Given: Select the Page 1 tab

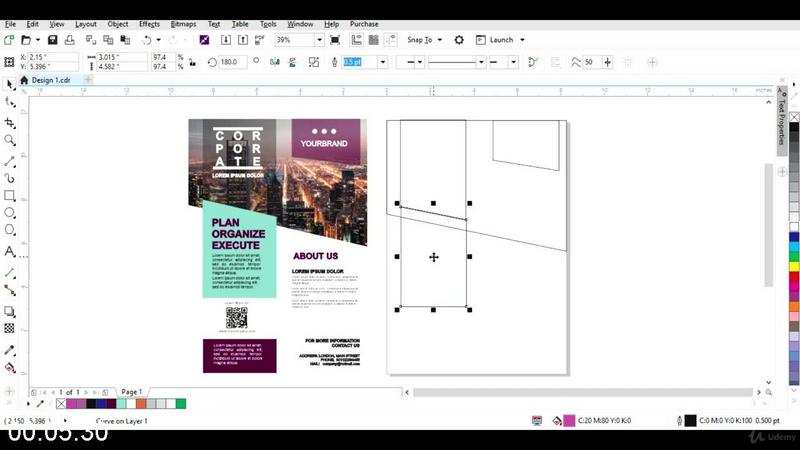Looking at the screenshot, I should (x=132, y=392).
